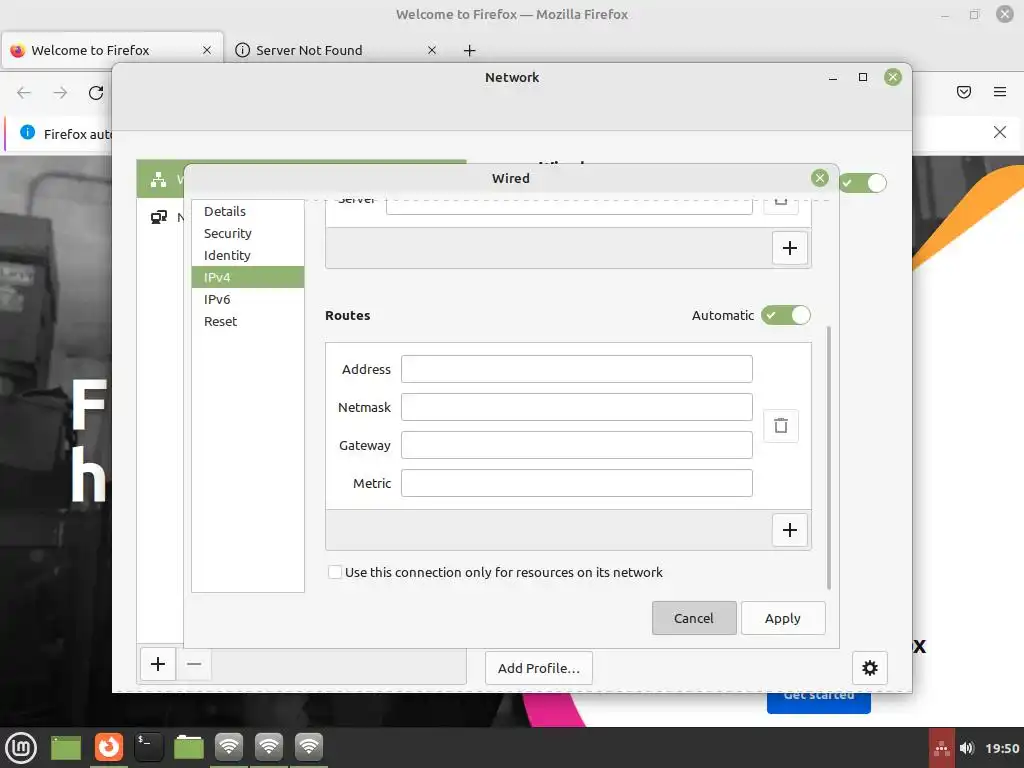Viewport: 1024px width, 768px height.
Task: Click the IPv4 settings vertical scrollbar
Action: click(x=829, y=457)
